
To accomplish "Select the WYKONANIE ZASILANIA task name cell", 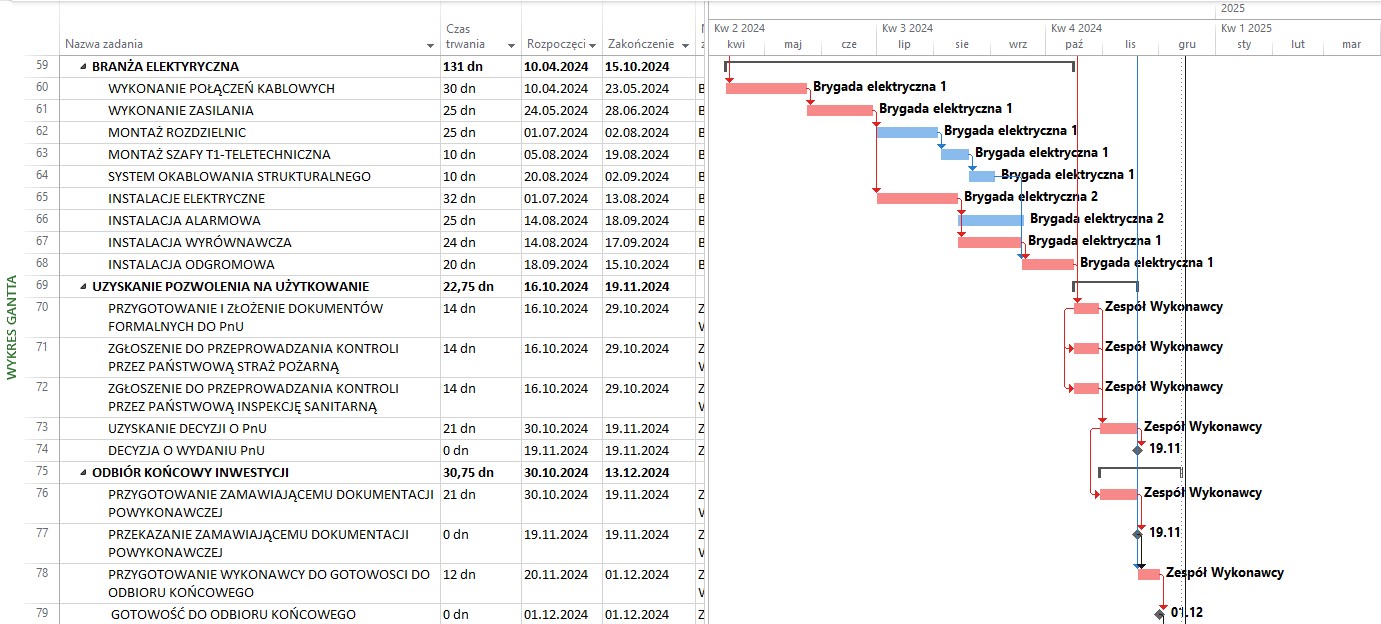I will pyautogui.click(x=180, y=110).
